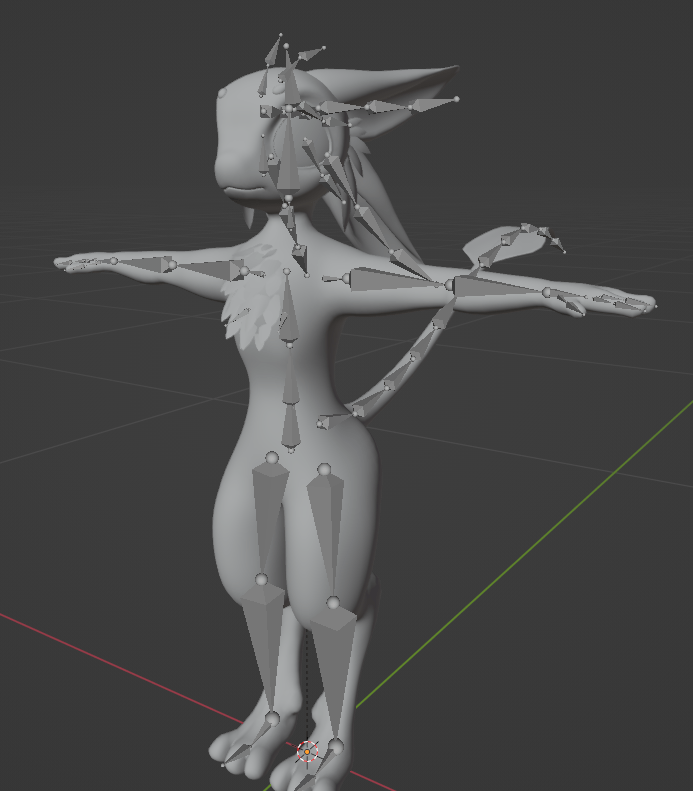Click the joint at the tip of the long ear bone

tap(456, 99)
